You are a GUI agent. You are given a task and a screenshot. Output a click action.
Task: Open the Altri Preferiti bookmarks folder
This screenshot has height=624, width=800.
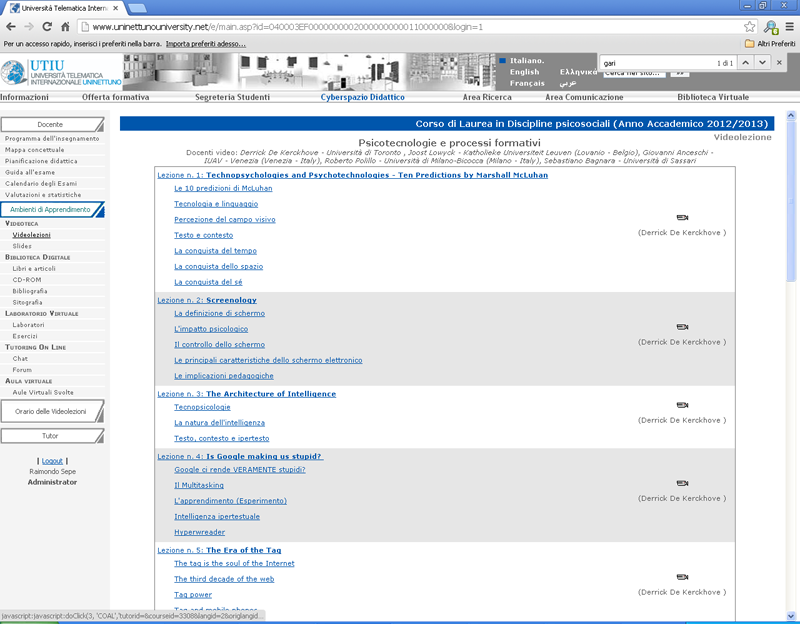(769, 44)
